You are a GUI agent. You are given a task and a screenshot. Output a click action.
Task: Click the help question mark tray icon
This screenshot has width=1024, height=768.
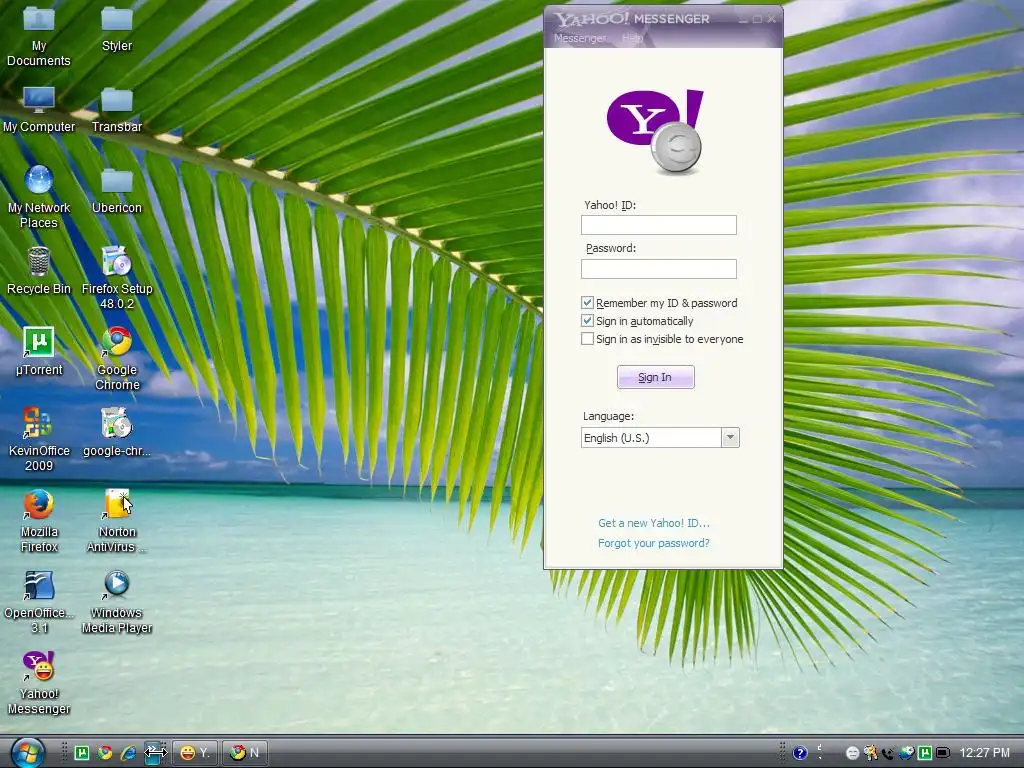[x=800, y=753]
